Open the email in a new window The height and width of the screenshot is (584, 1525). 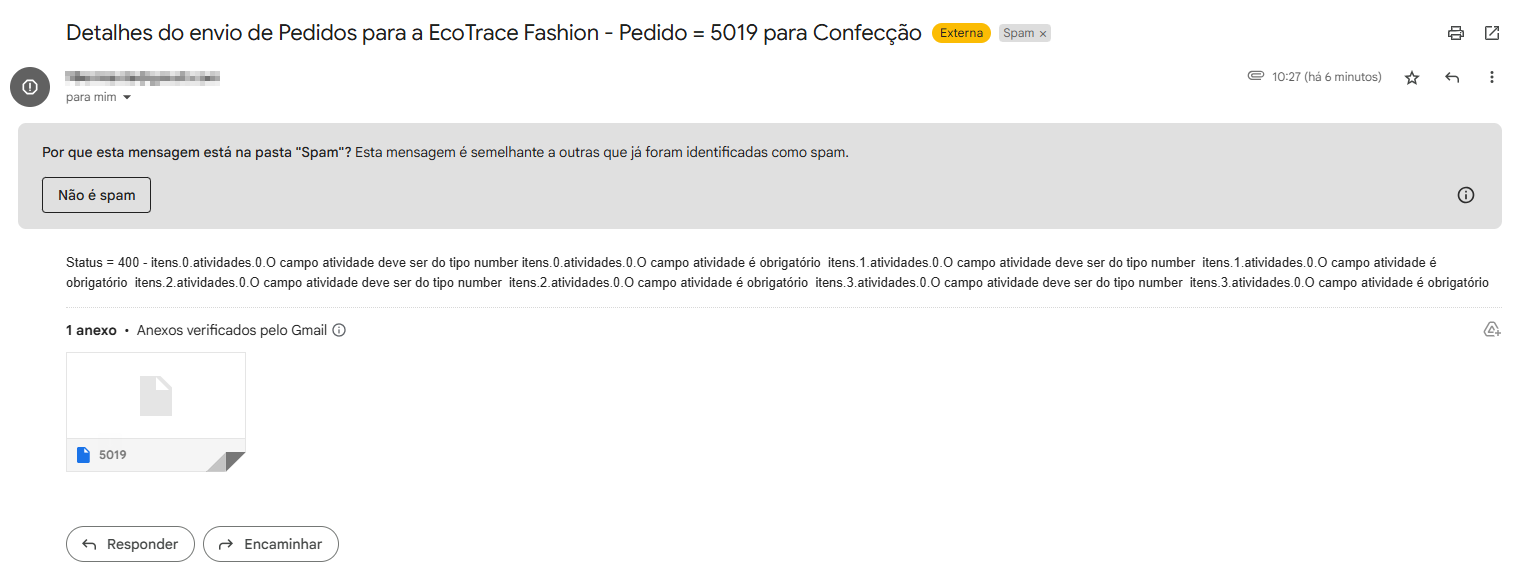click(1492, 33)
